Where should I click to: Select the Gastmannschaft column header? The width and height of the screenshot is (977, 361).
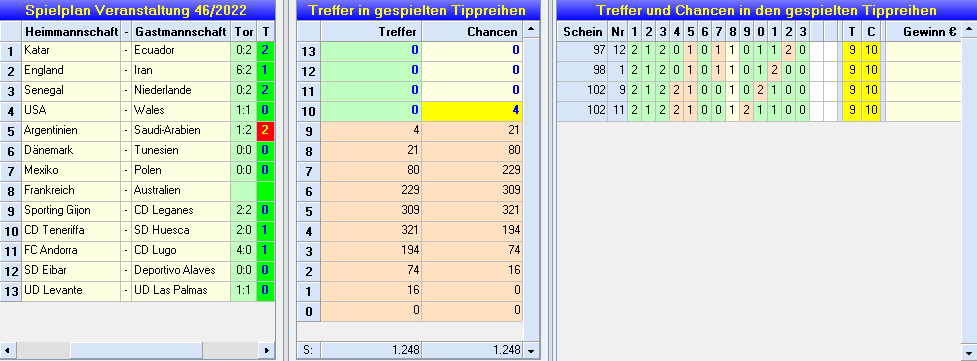(181, 32)
